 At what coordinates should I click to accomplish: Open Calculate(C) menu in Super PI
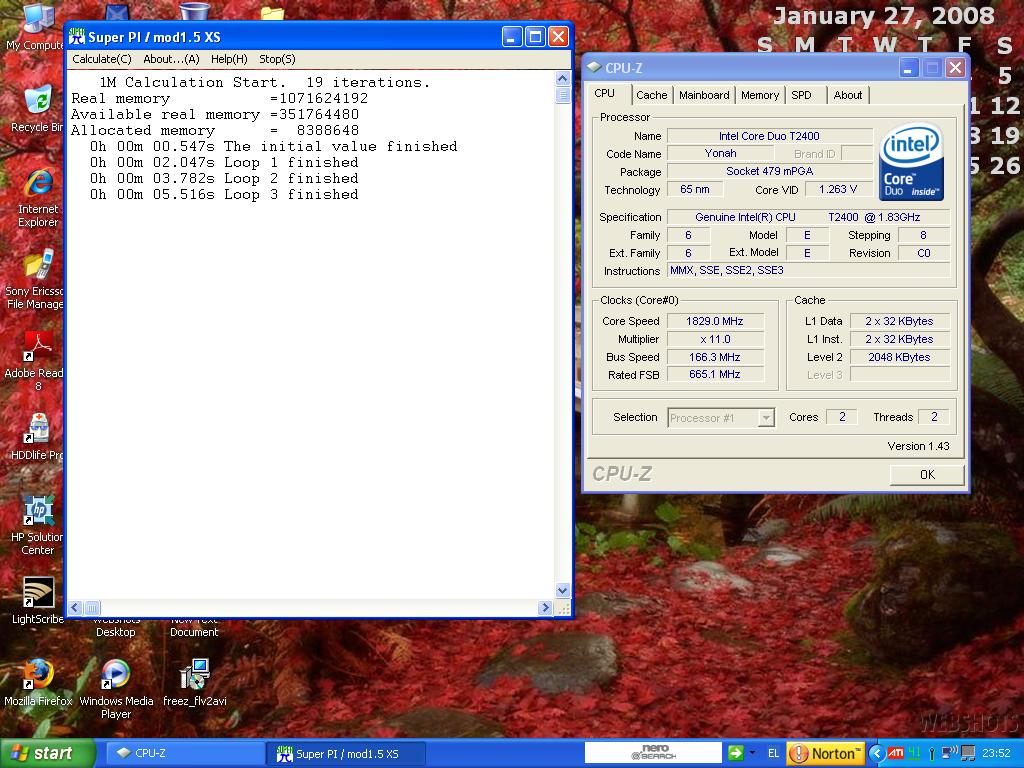(102, 59)
